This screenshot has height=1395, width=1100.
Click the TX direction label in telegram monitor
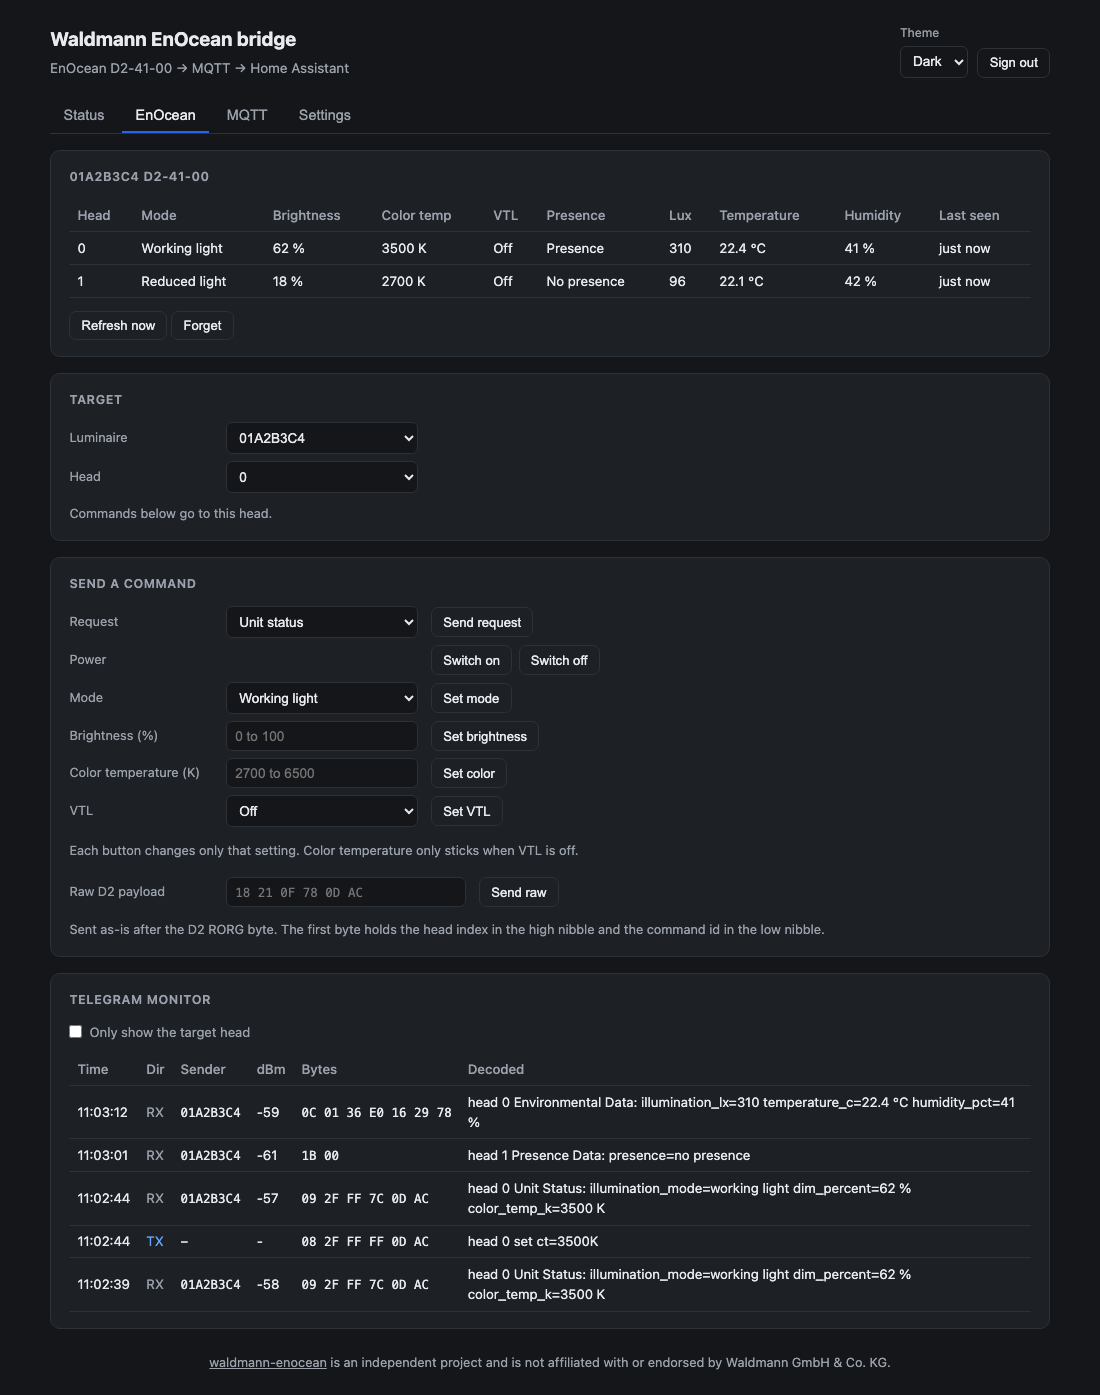tap(155, 1241)
